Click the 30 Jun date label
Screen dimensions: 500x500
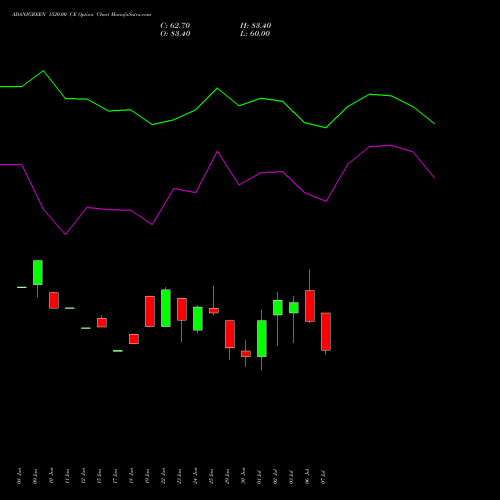point(243,476)
